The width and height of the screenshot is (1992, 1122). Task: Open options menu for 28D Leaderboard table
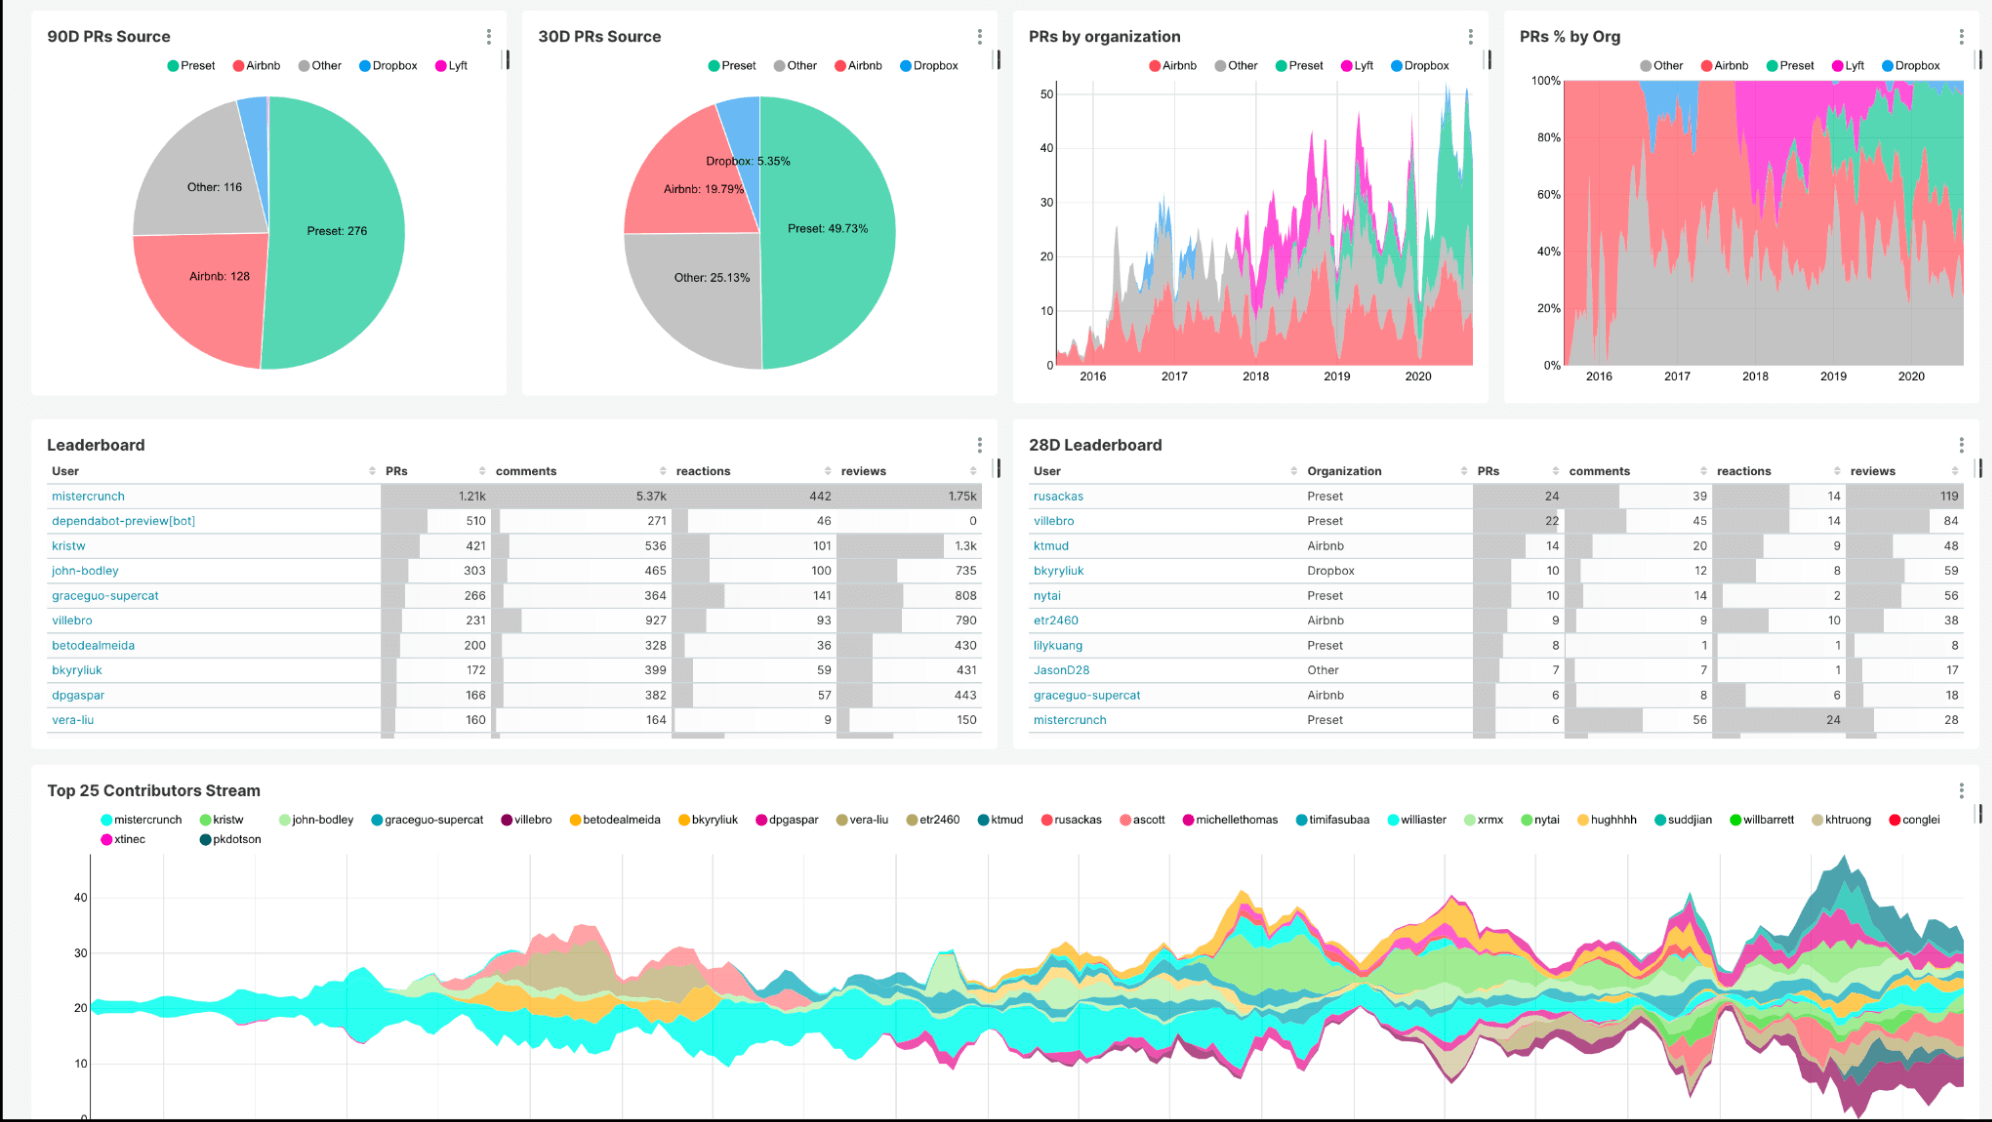[1961, 445]
